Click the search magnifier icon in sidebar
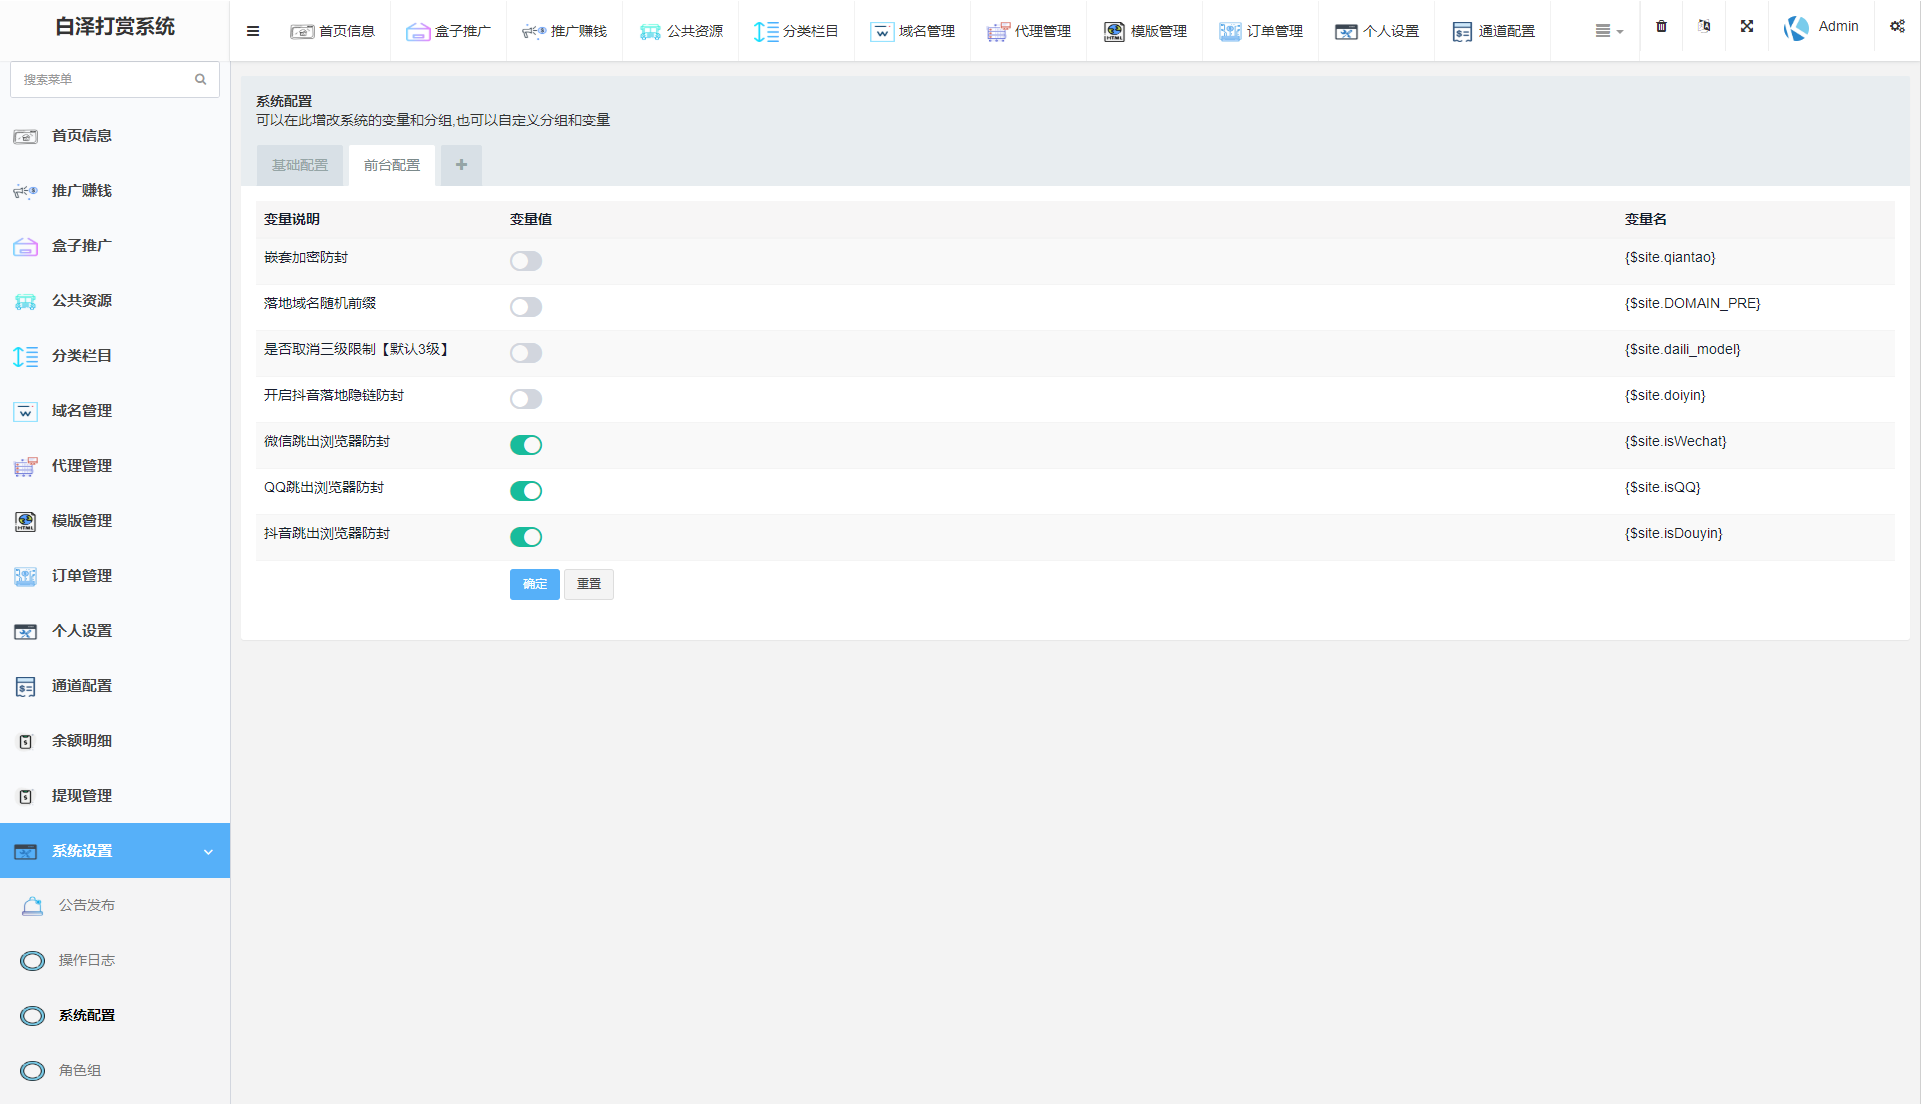Image resolution: width=1921 pixels, height=1104 pixels. point(200,79)
